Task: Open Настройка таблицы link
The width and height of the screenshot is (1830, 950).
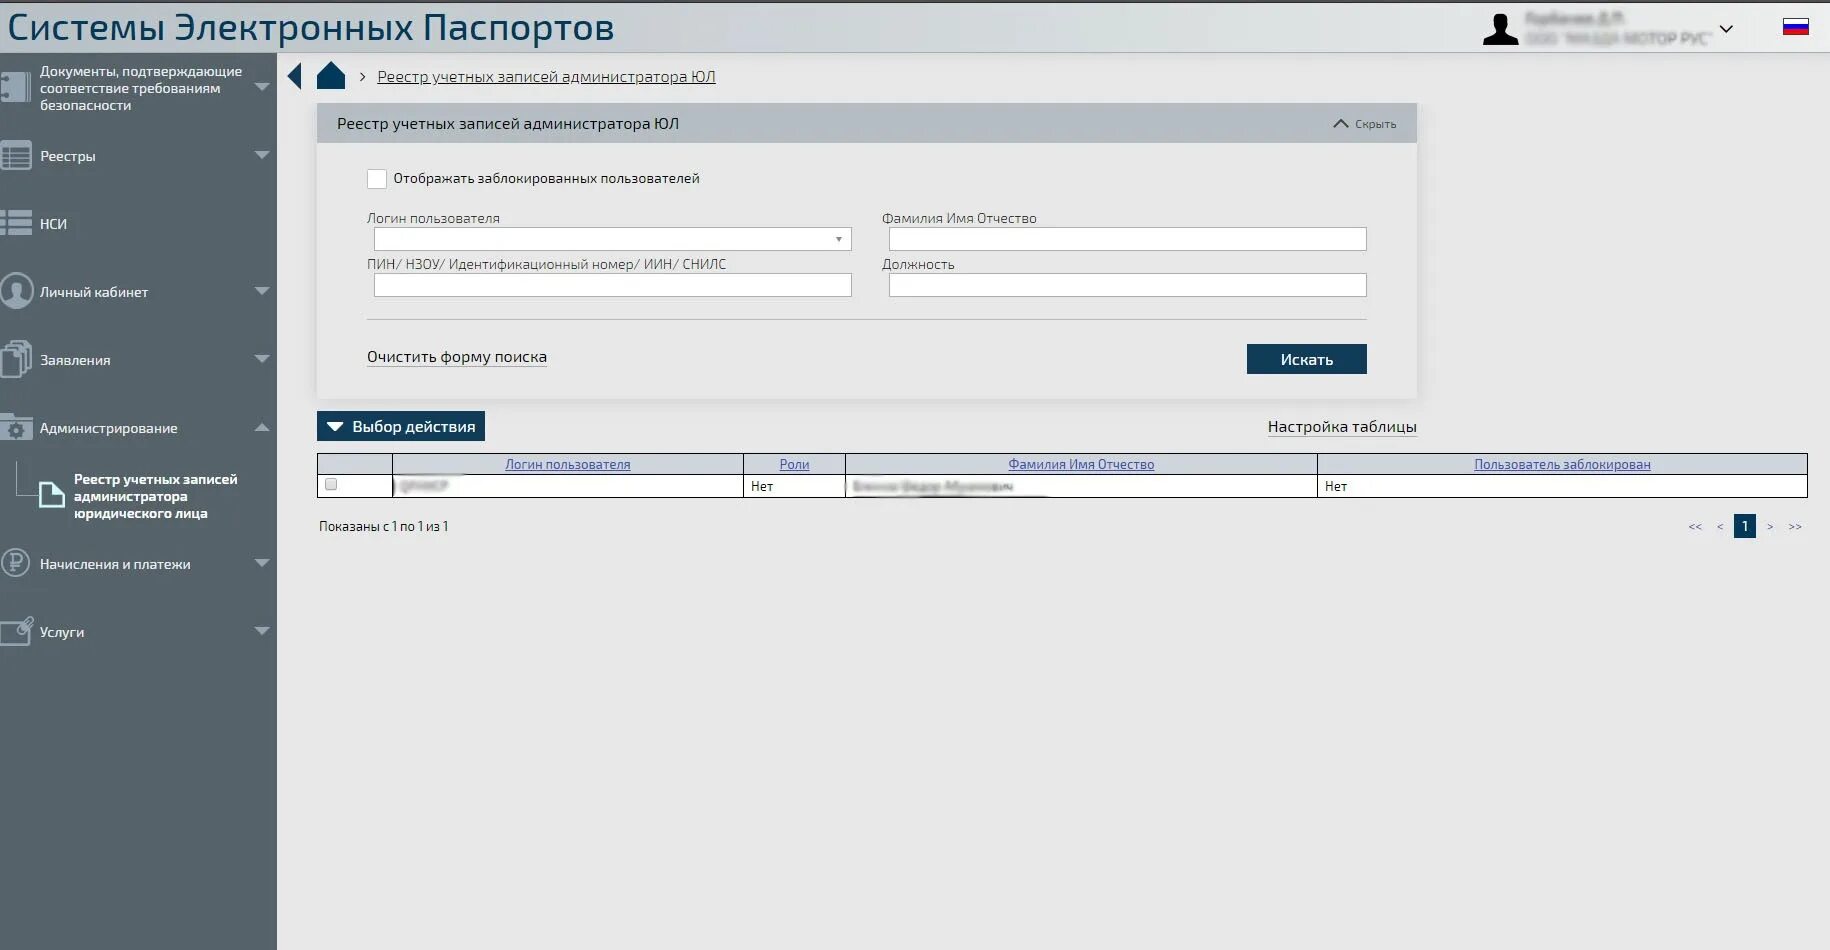Action: click(1342, 427)
